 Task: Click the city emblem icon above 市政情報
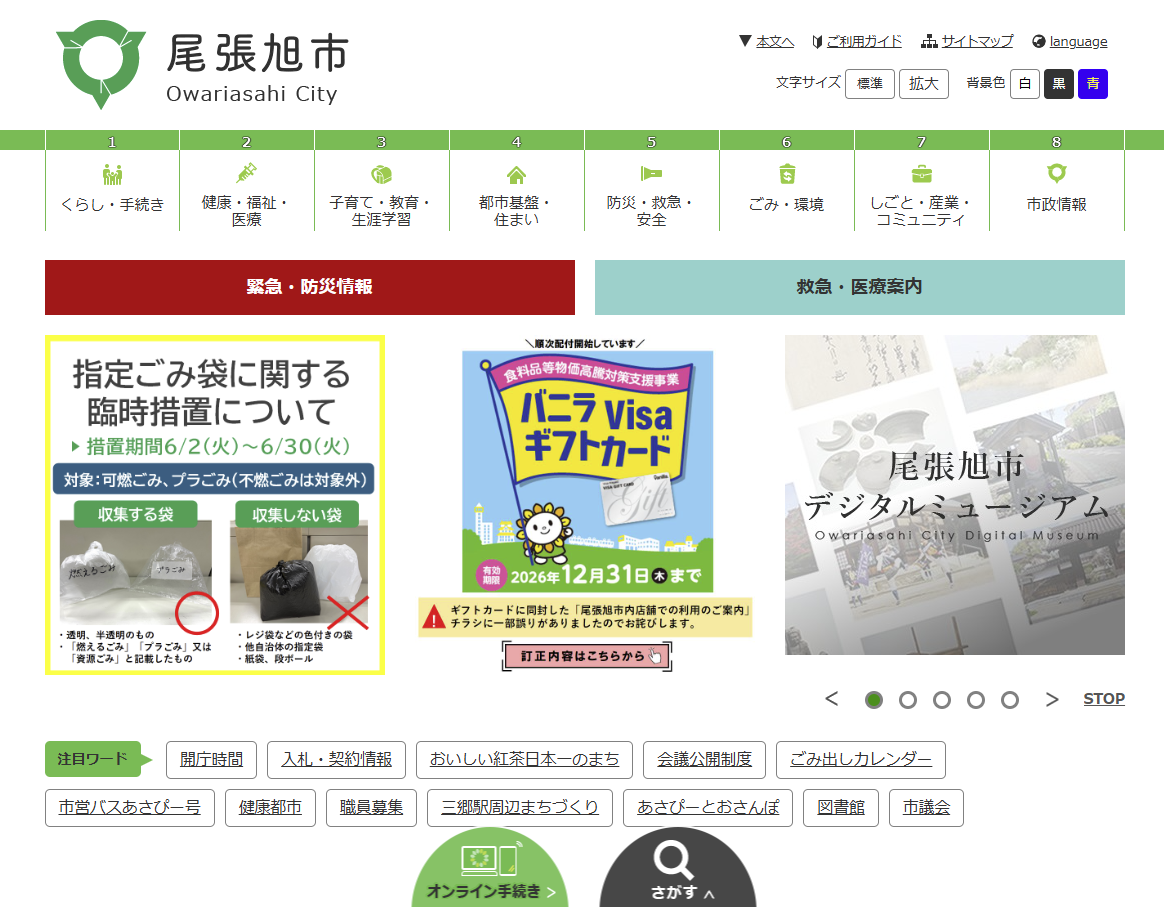(1057, 174)
